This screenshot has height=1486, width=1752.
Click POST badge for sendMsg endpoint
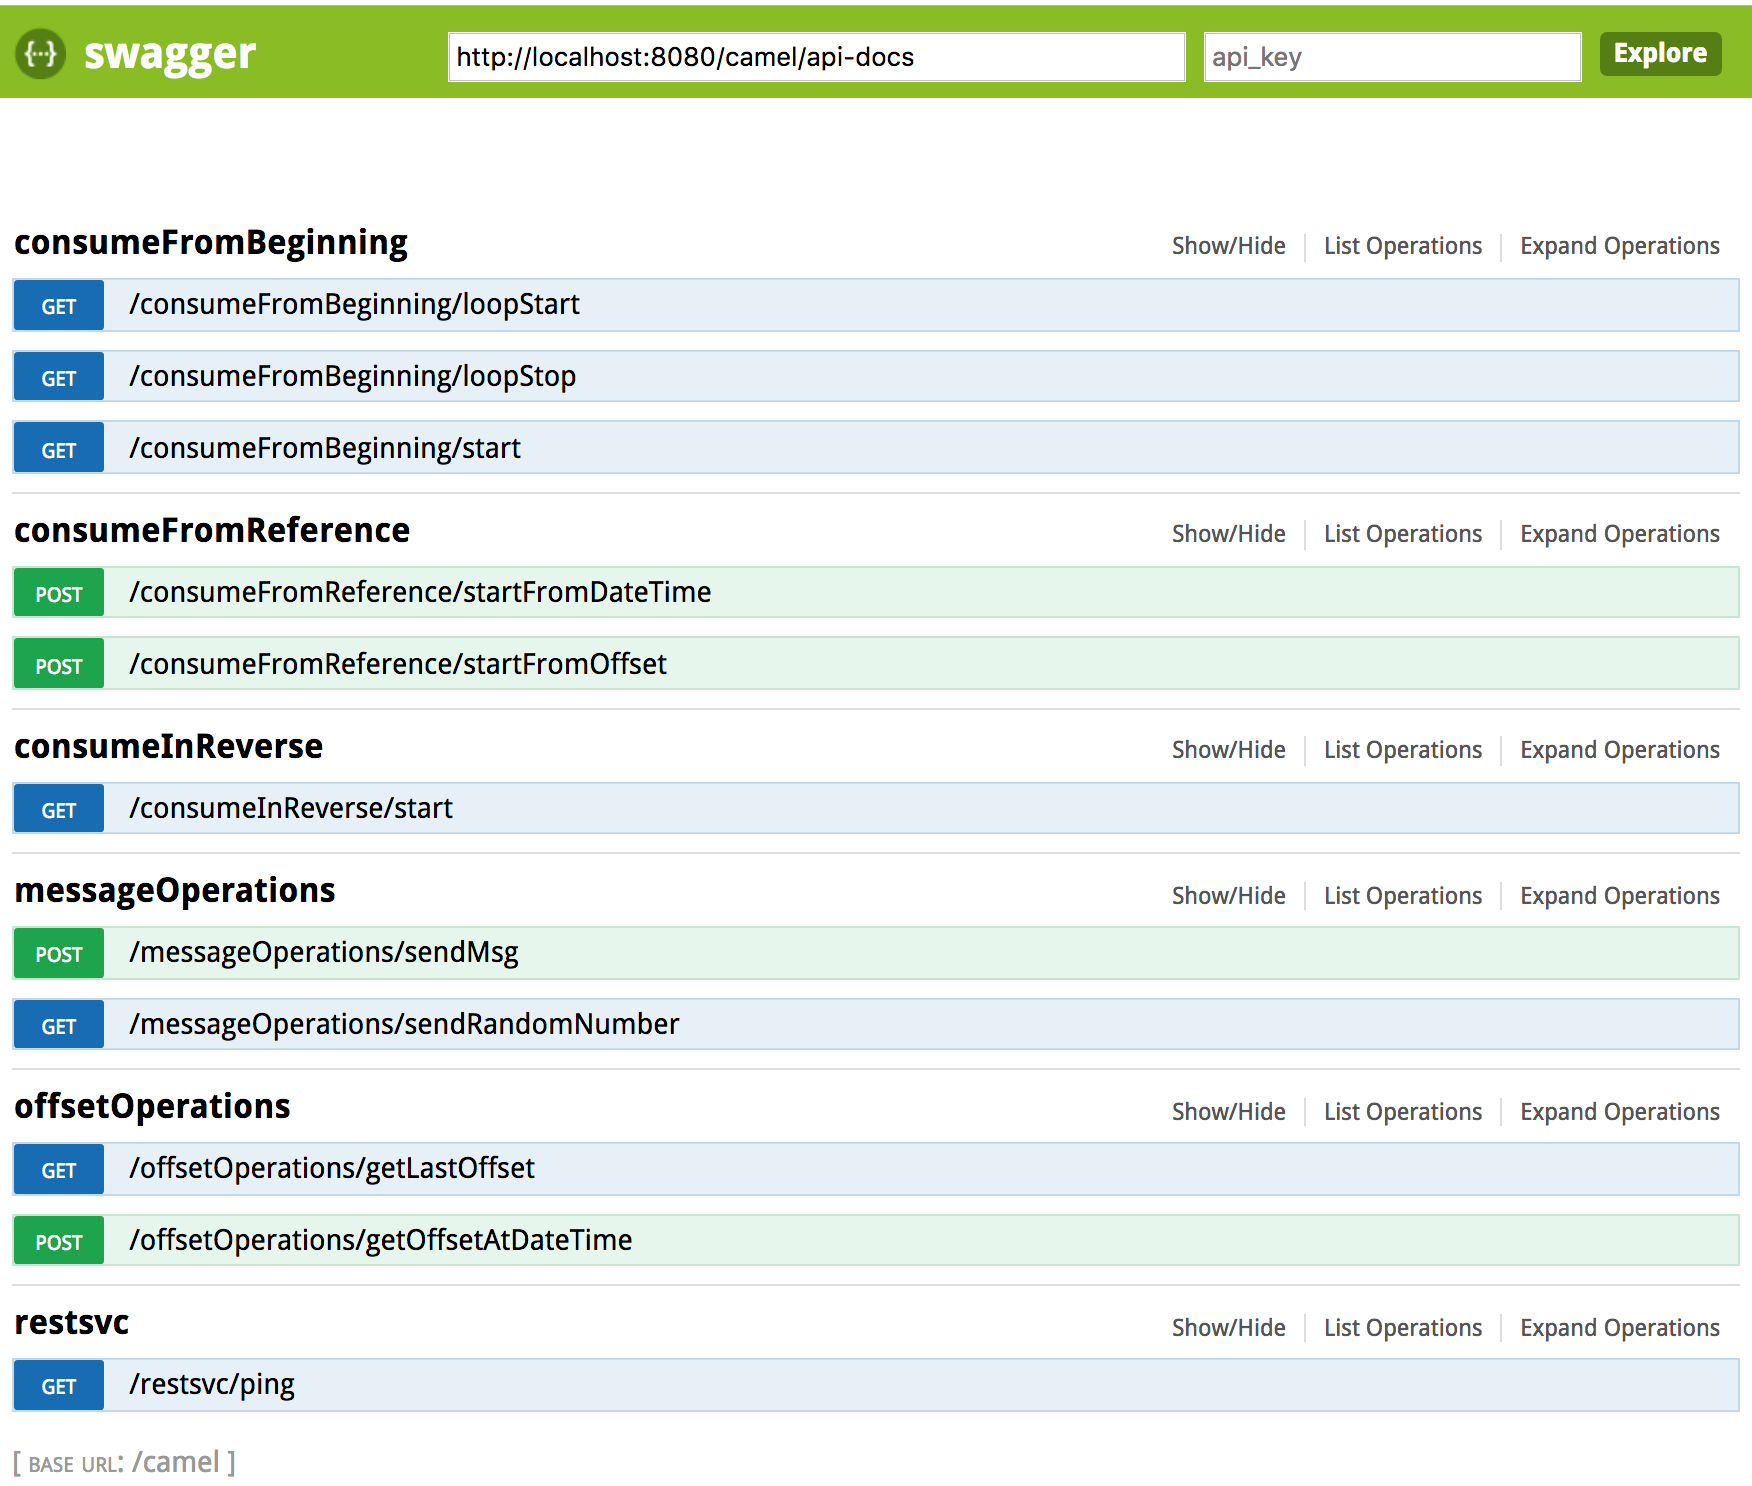(59, 954)
